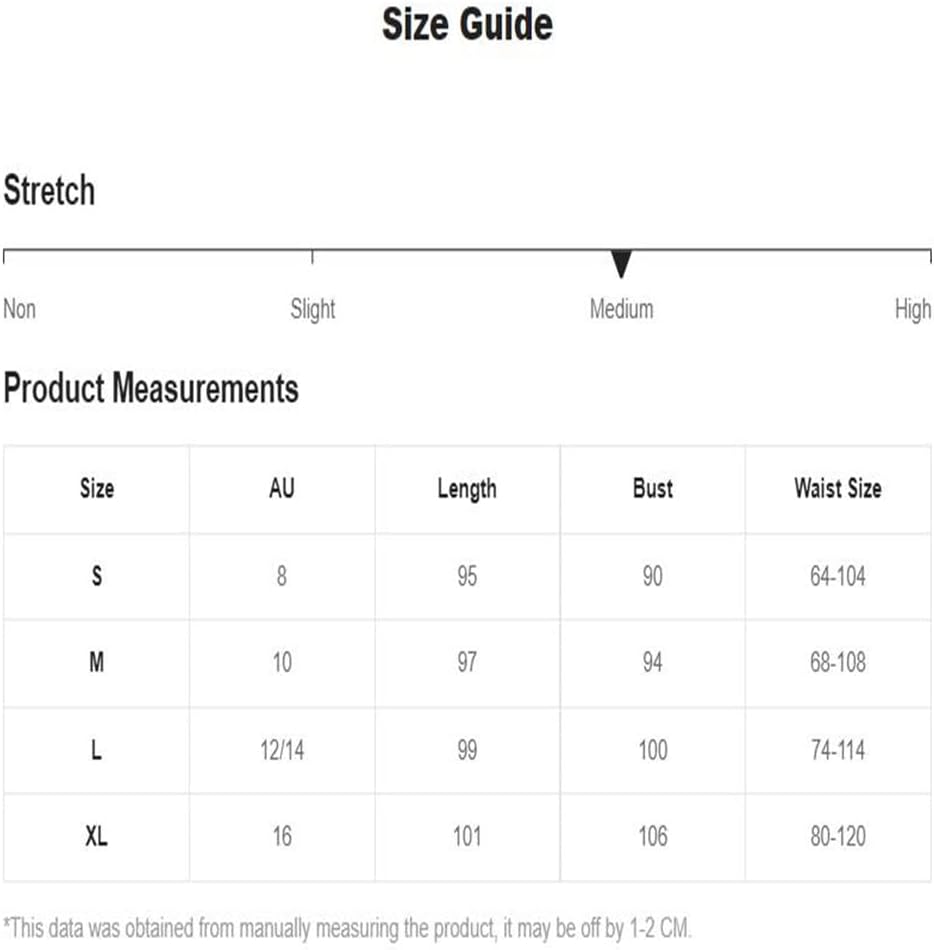Select the S size row label
934x950 pixels.
coord(97,576)
